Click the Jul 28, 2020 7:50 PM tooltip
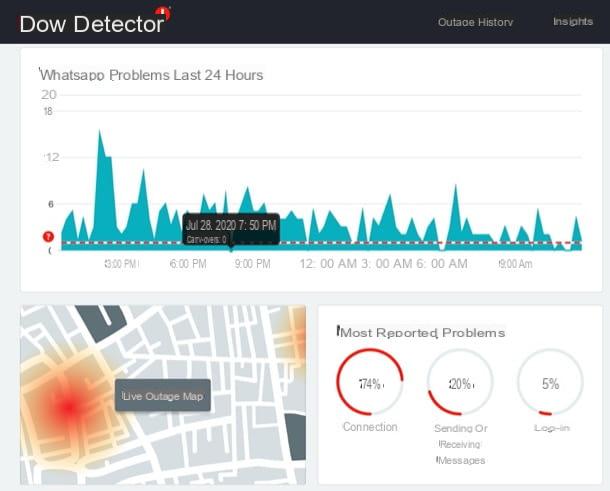 tap(231, 229)
